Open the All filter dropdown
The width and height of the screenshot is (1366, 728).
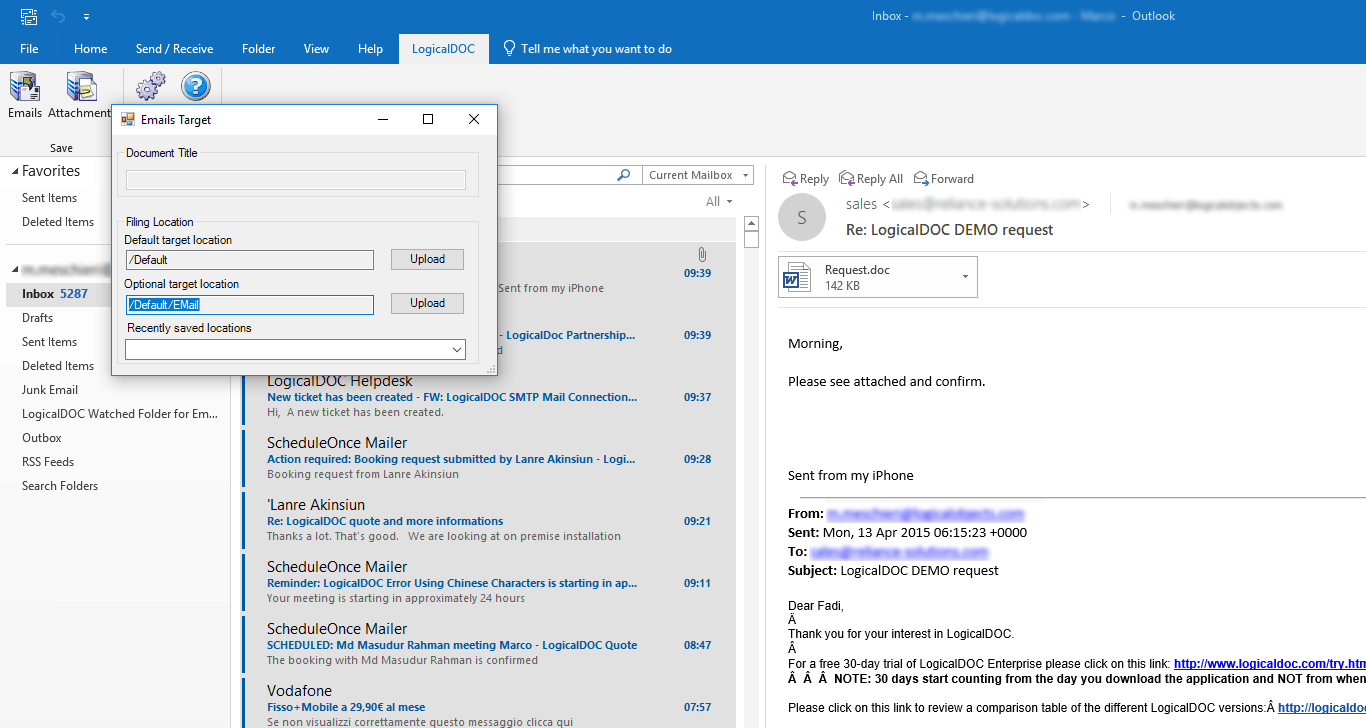coord(719,201)
